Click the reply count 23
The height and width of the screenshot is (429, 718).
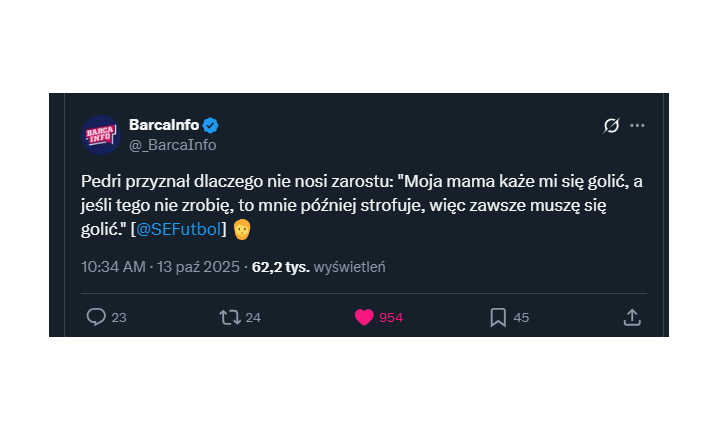tap(119, 318)
